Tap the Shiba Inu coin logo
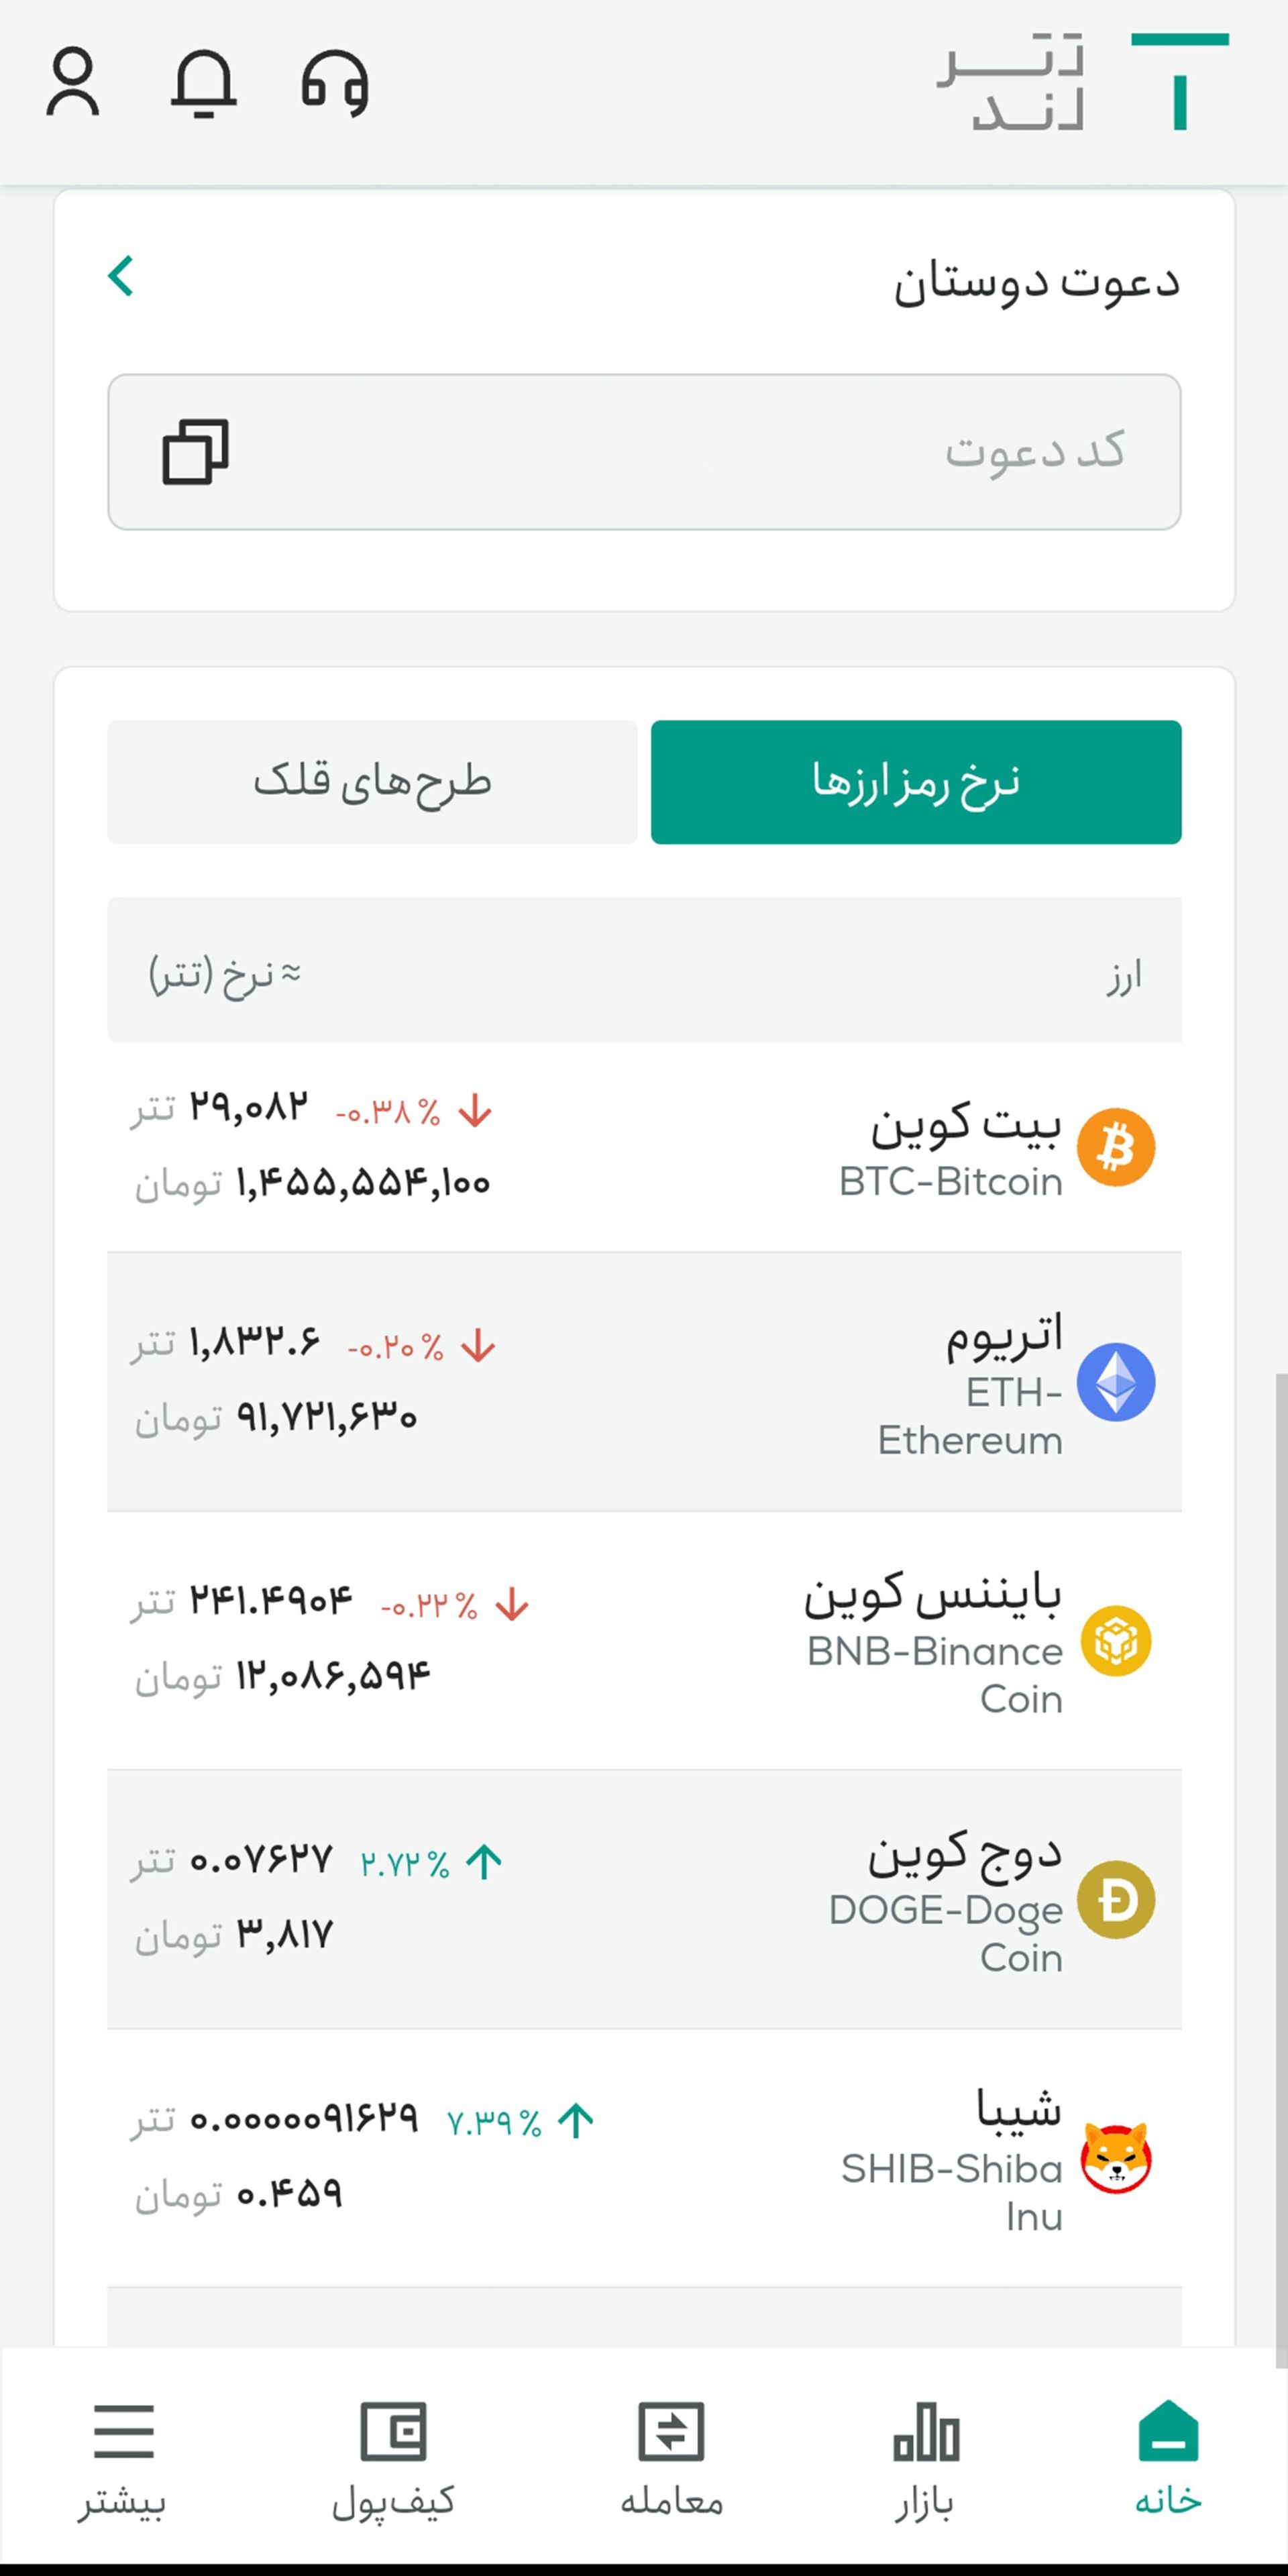The image size is (1288, 2576). tap(1116, 2158)
